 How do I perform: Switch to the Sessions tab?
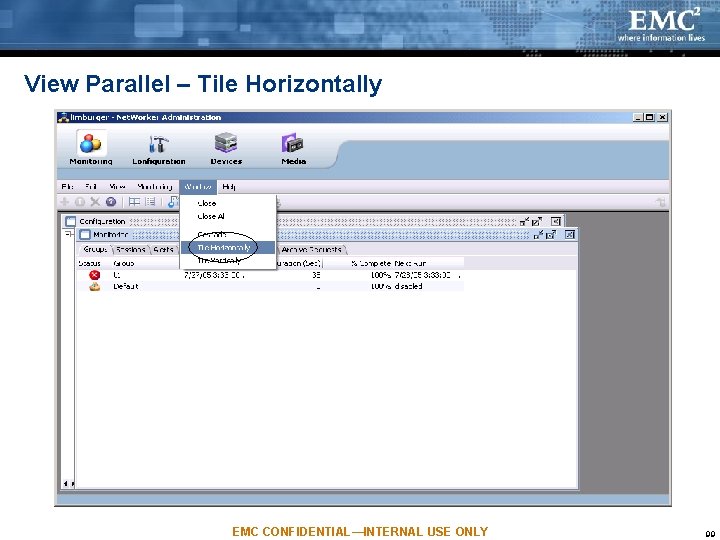click(131, 249)
